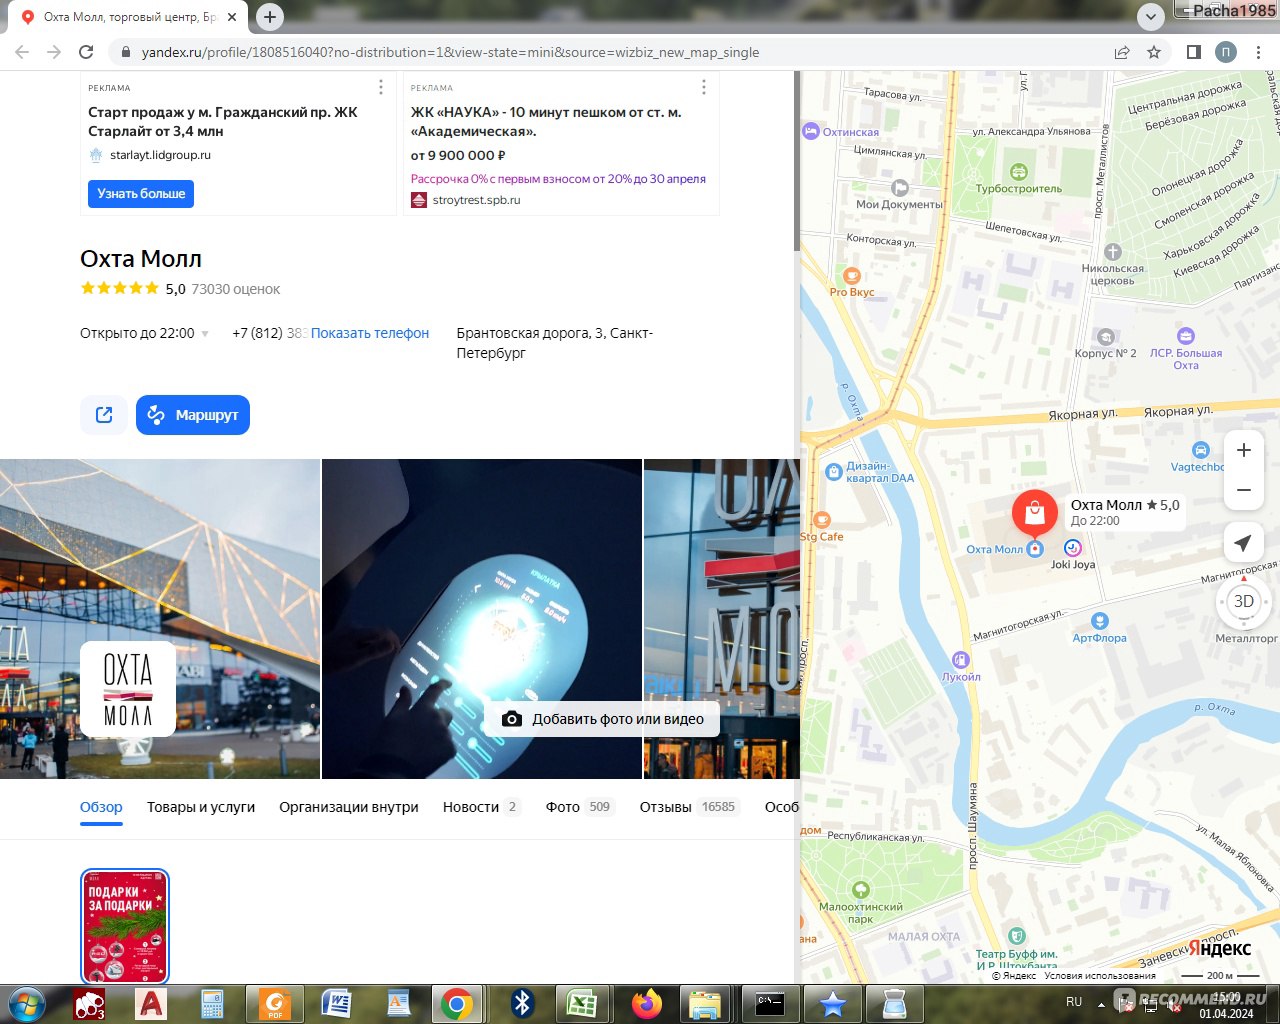This screenshot has width=1280, height=1024.
Task: Click the share/open in new window button
Action: coord(104,415)
